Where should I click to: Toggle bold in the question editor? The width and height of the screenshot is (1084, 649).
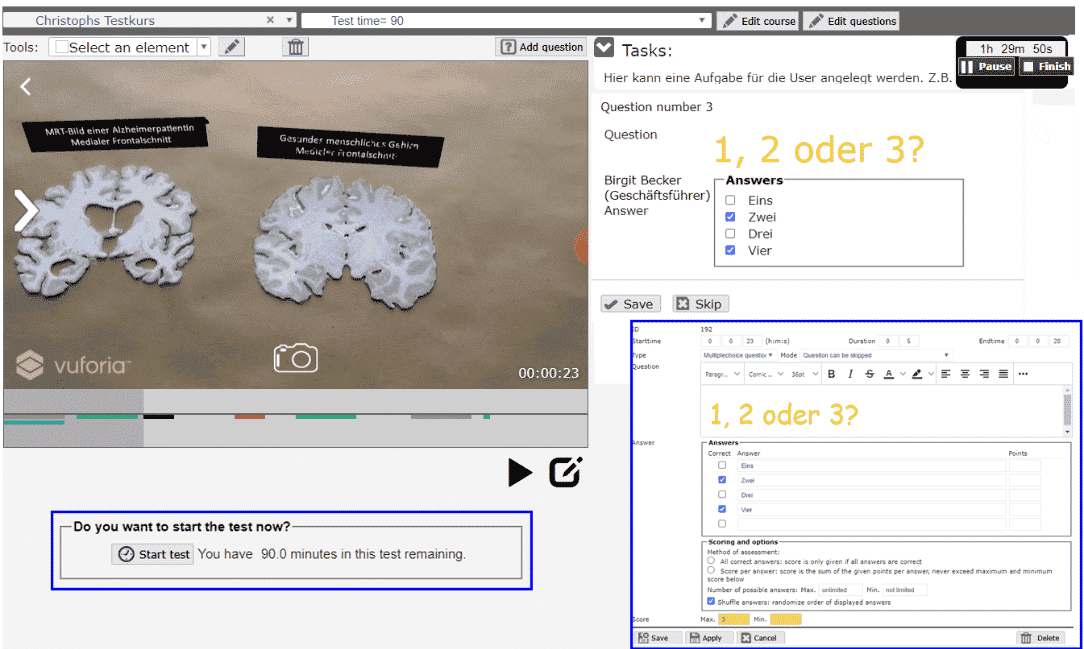(831, 374)
